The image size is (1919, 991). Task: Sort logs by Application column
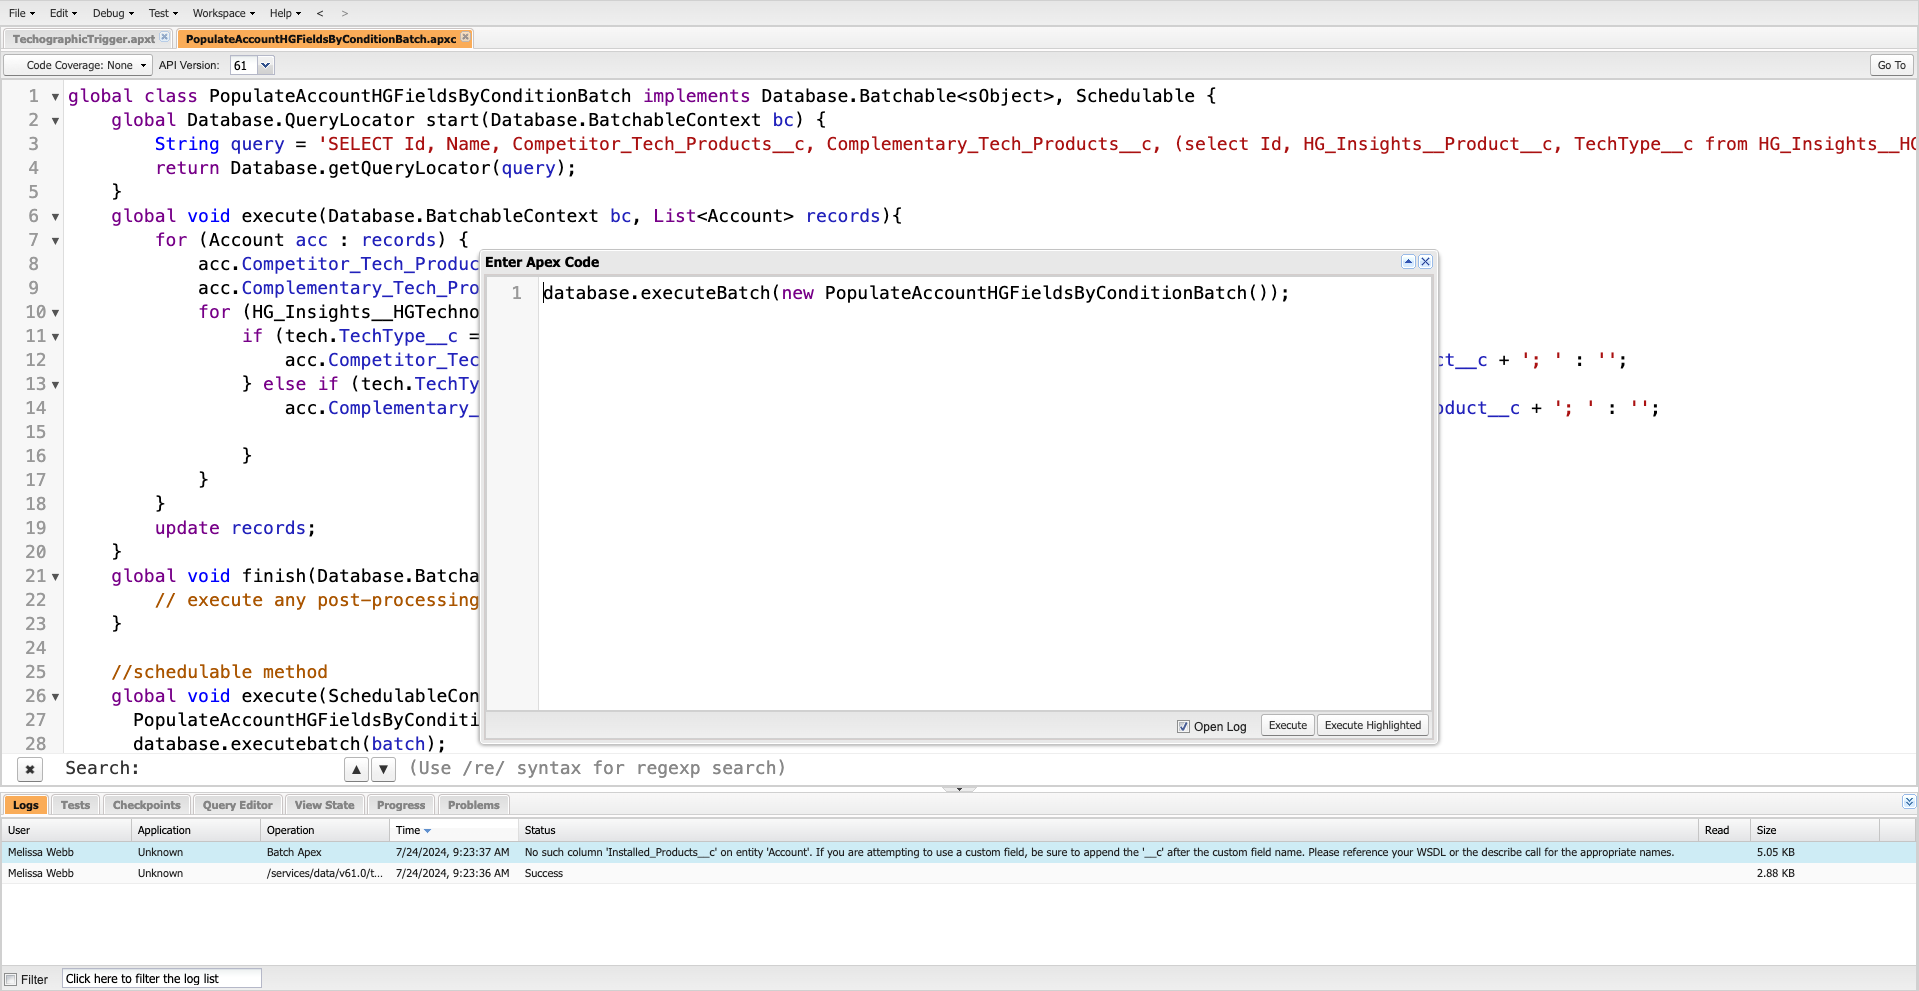point(196,830)
